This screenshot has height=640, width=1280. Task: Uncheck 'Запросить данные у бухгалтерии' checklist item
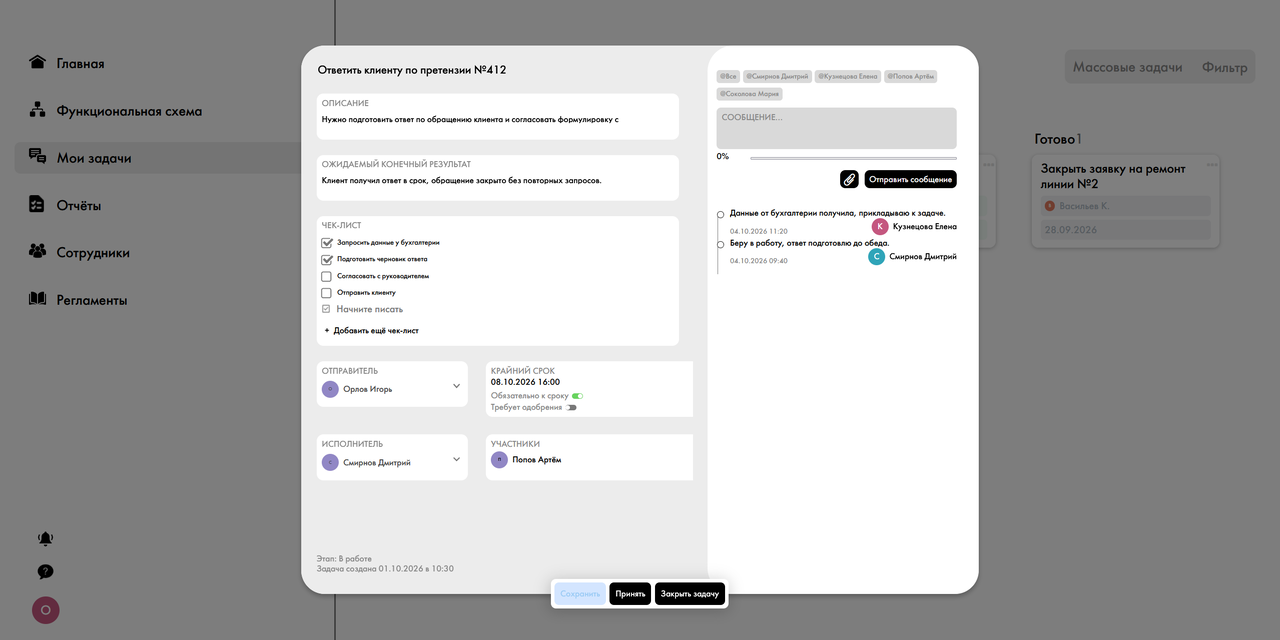327,242
